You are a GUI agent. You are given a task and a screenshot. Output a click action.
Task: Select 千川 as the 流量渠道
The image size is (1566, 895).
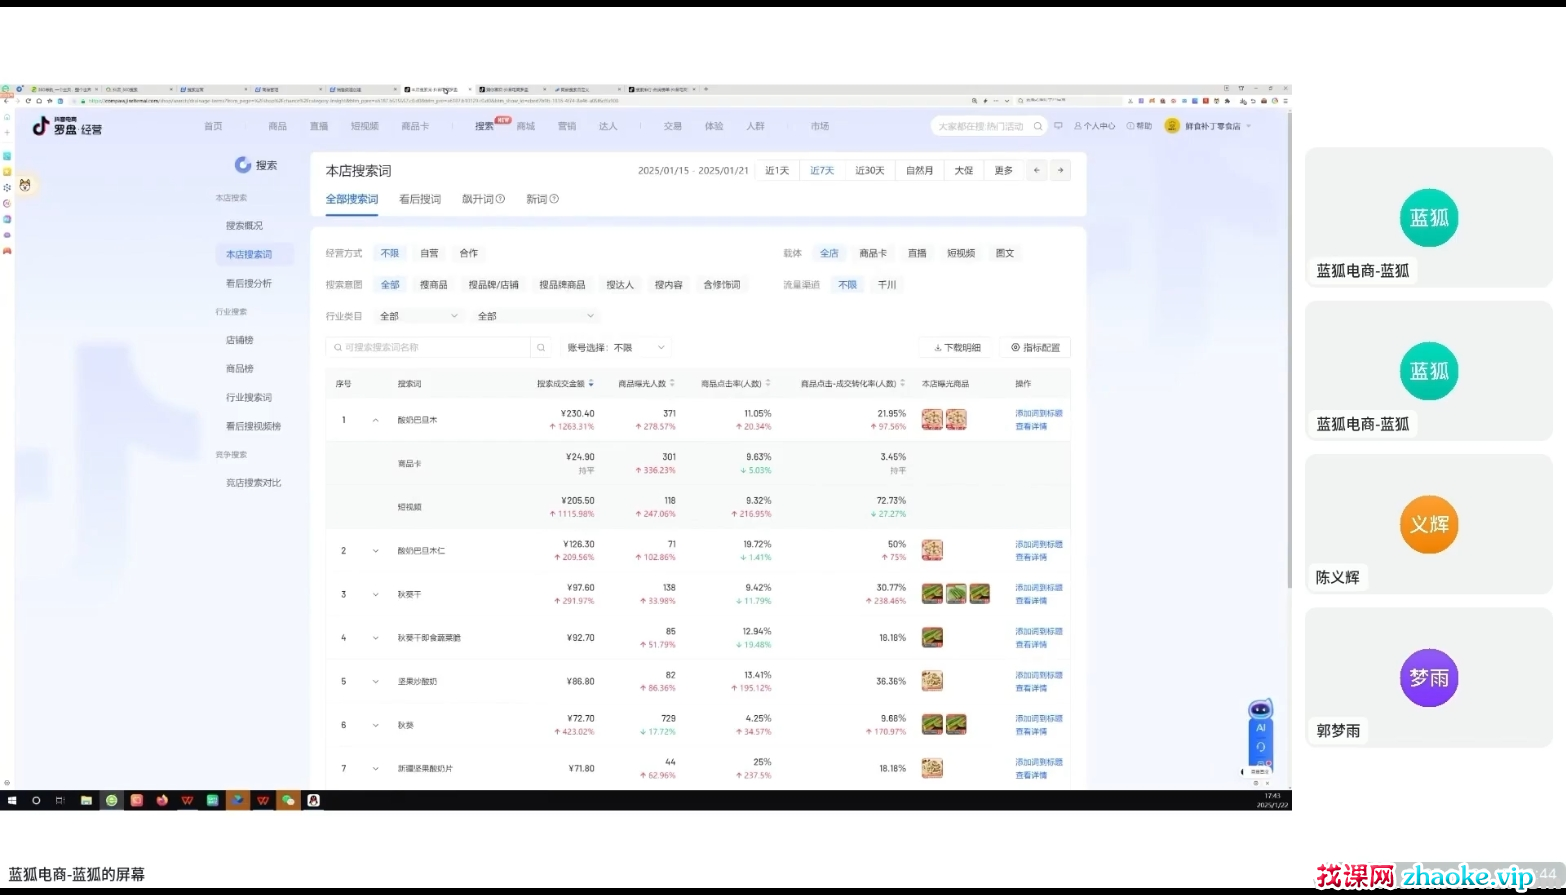887,285
